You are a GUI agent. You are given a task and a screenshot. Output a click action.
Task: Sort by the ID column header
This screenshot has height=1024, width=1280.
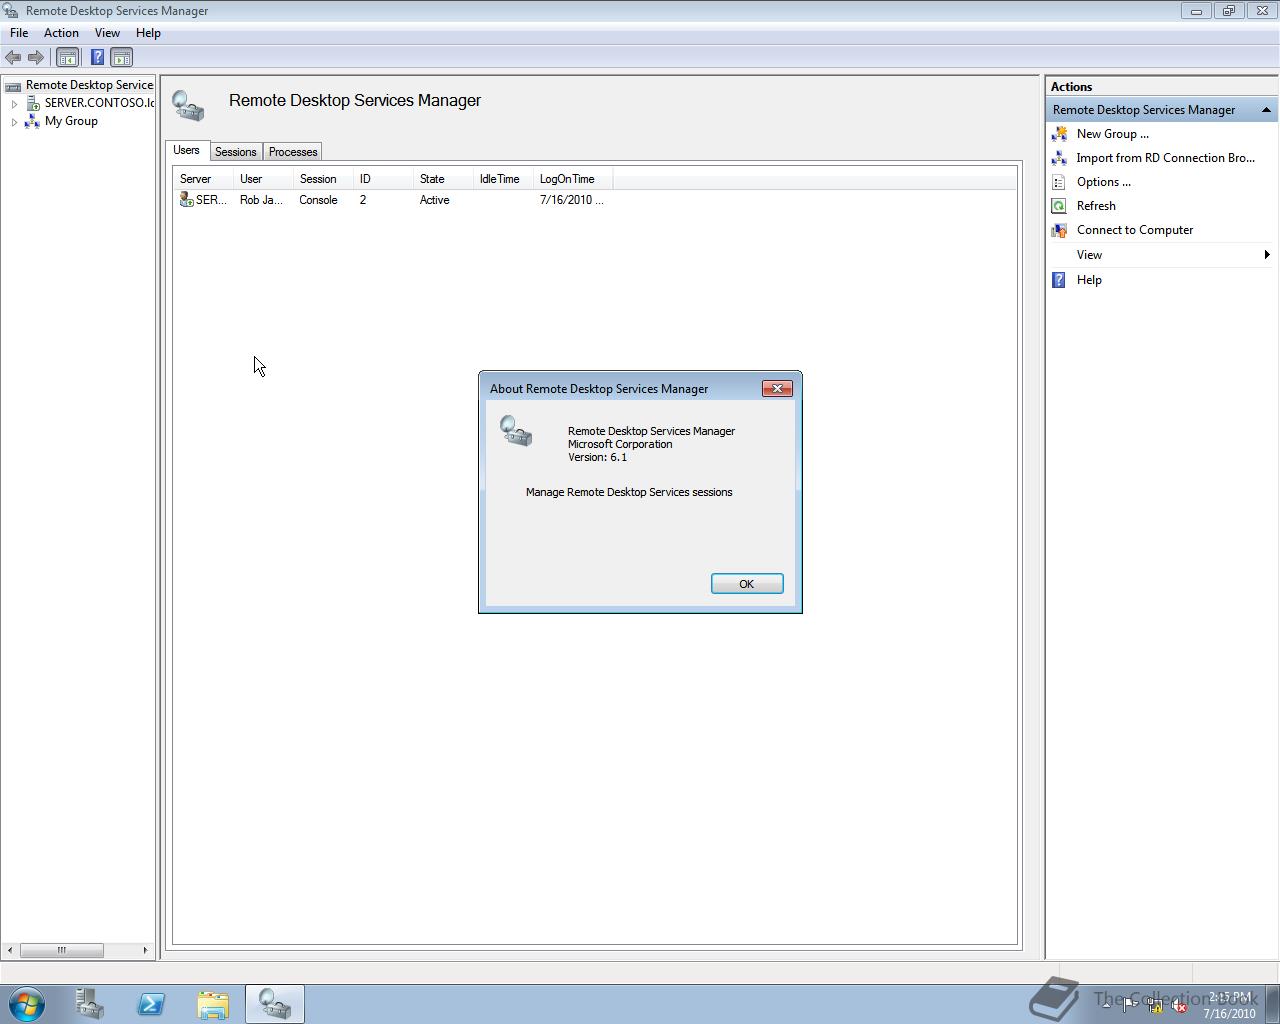click(x=384, y=179)
